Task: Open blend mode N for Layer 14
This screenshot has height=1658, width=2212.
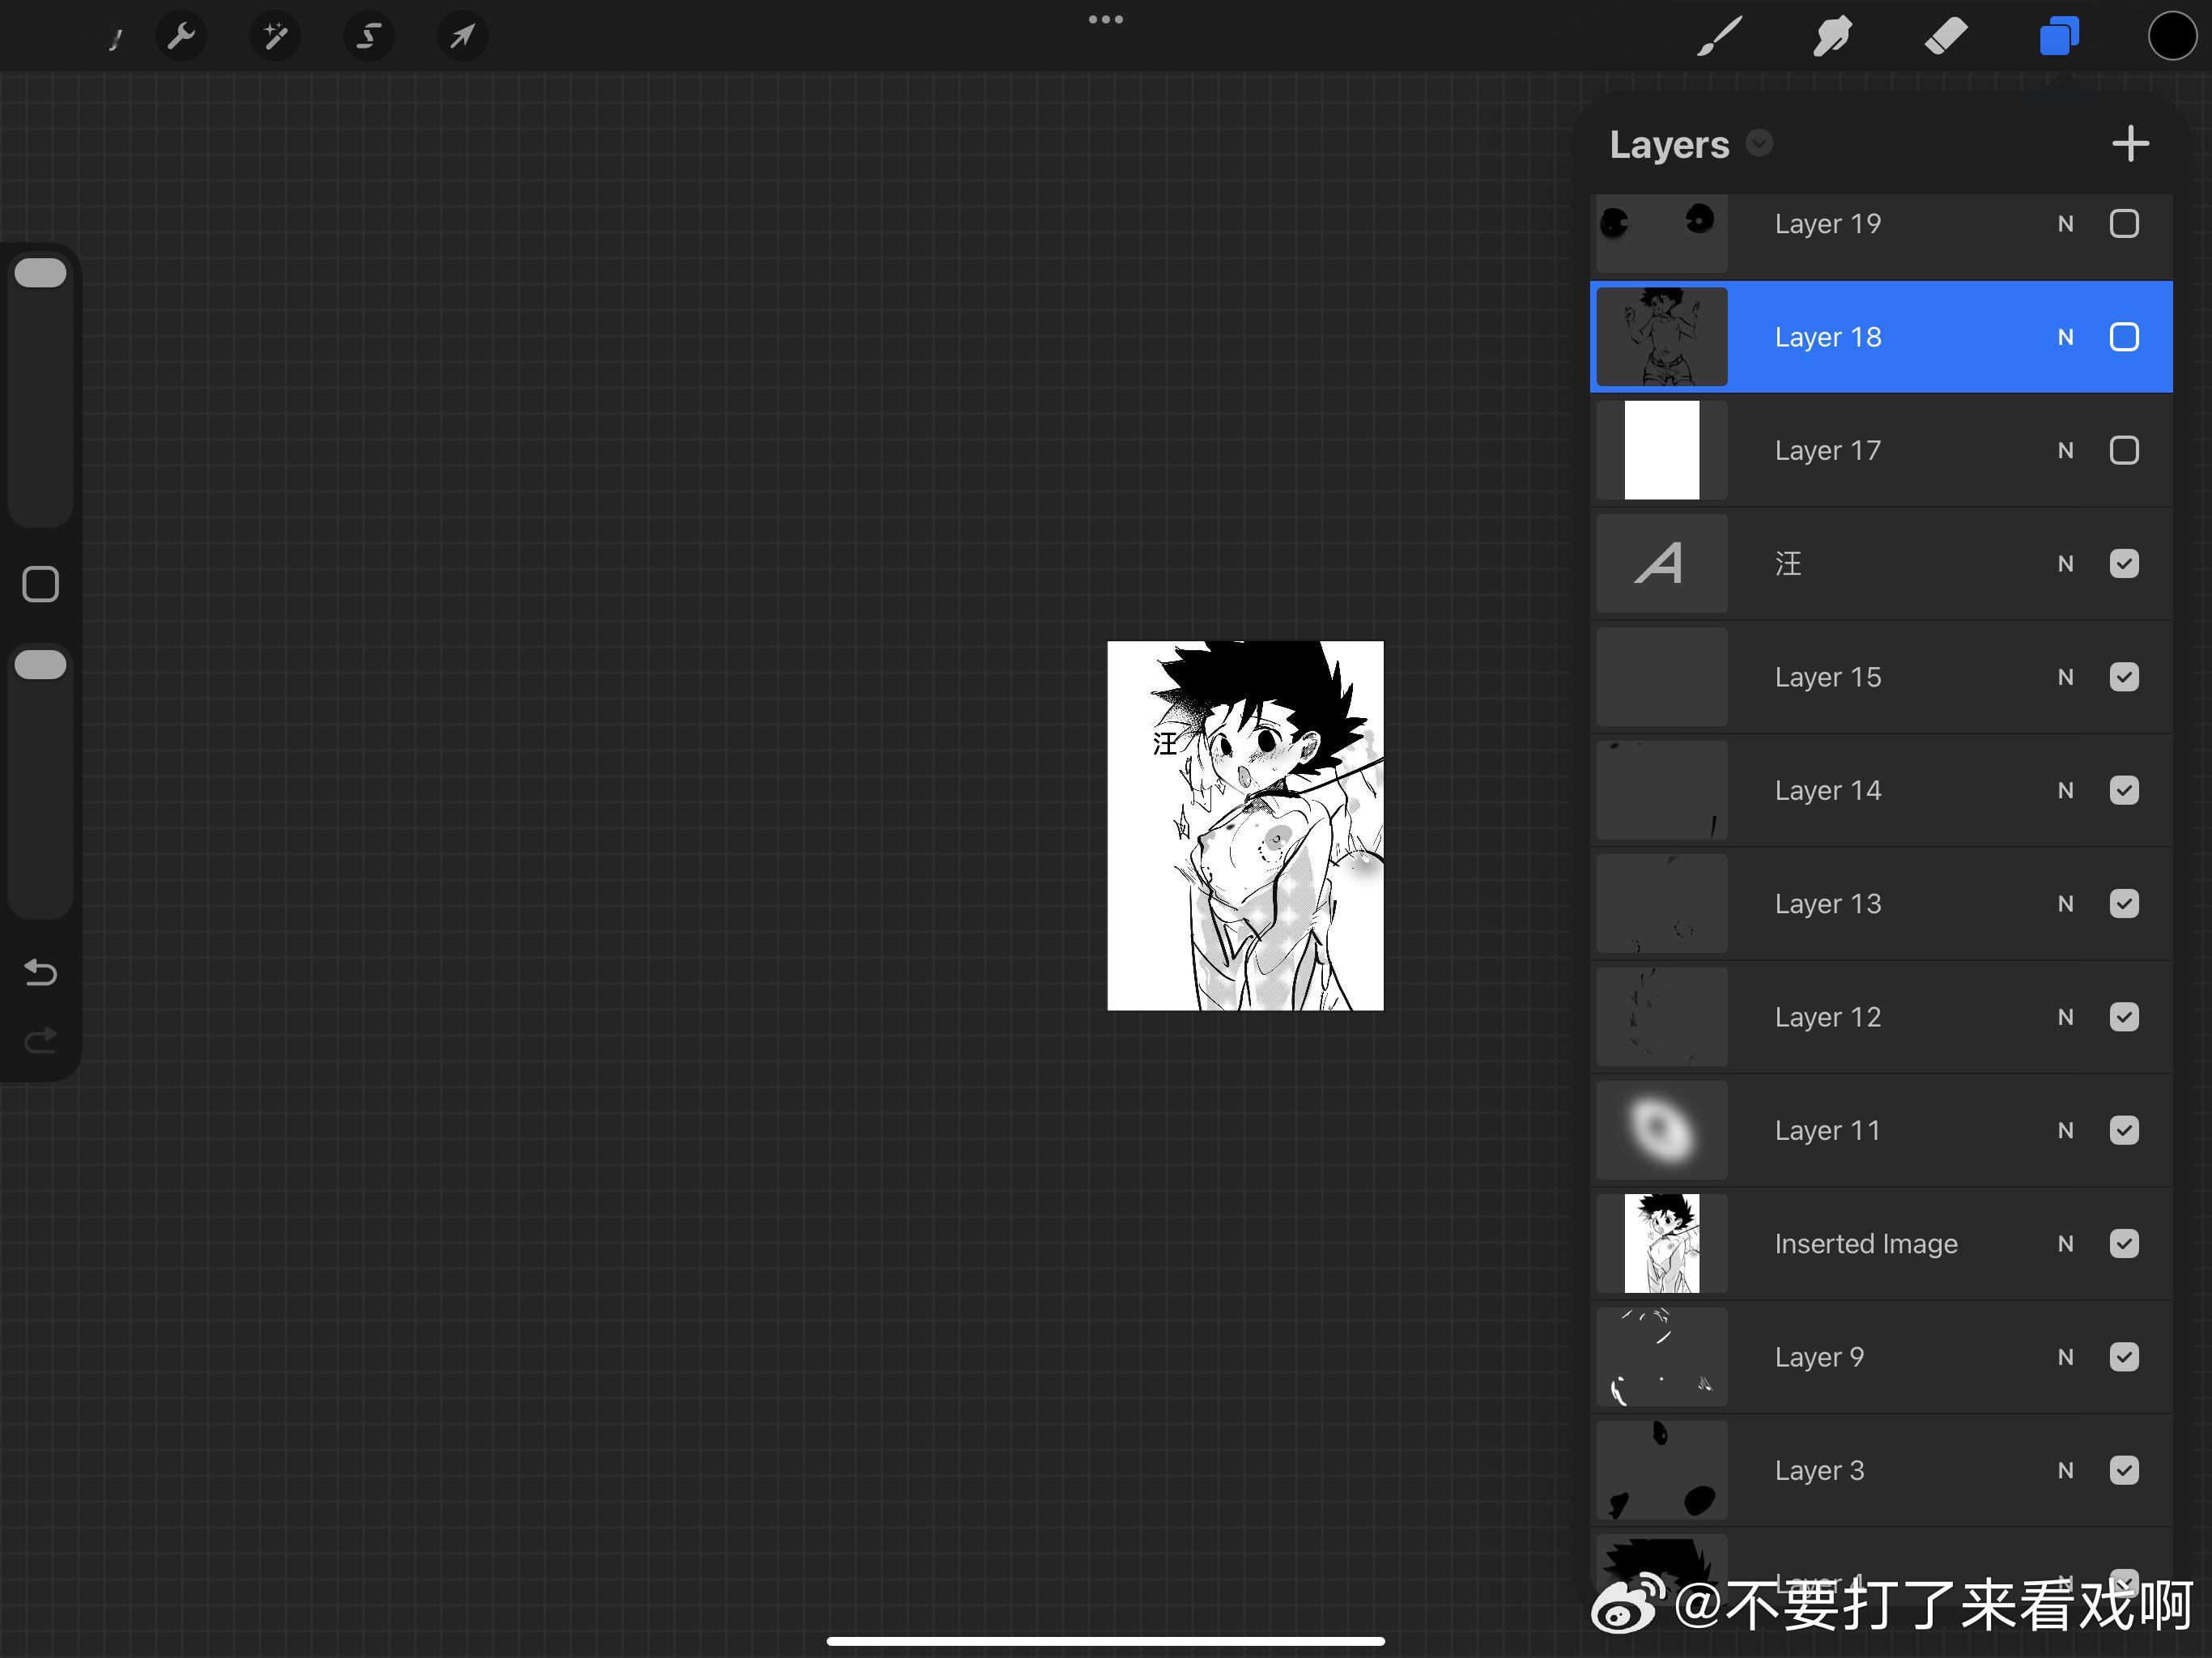Action: click(2065, 791)
